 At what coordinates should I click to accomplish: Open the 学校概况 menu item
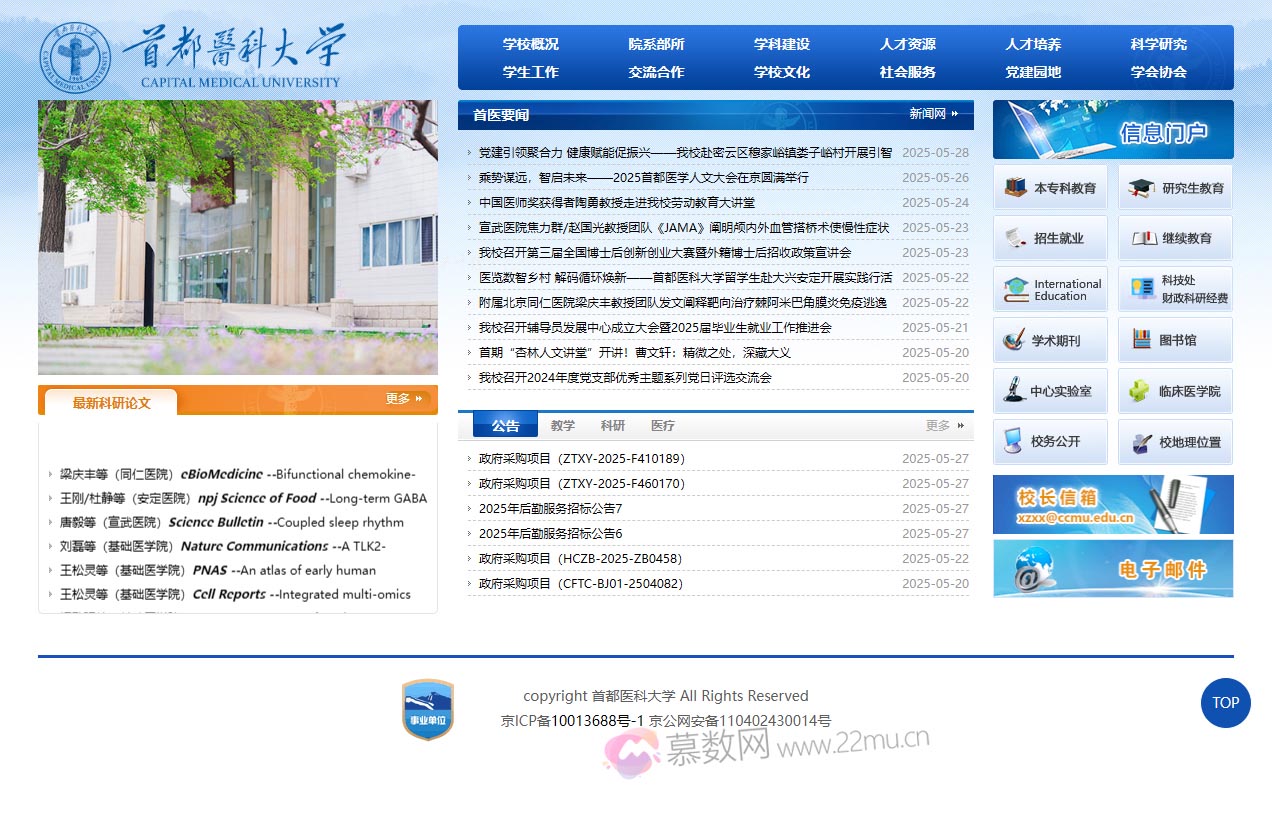coord(530,44)
